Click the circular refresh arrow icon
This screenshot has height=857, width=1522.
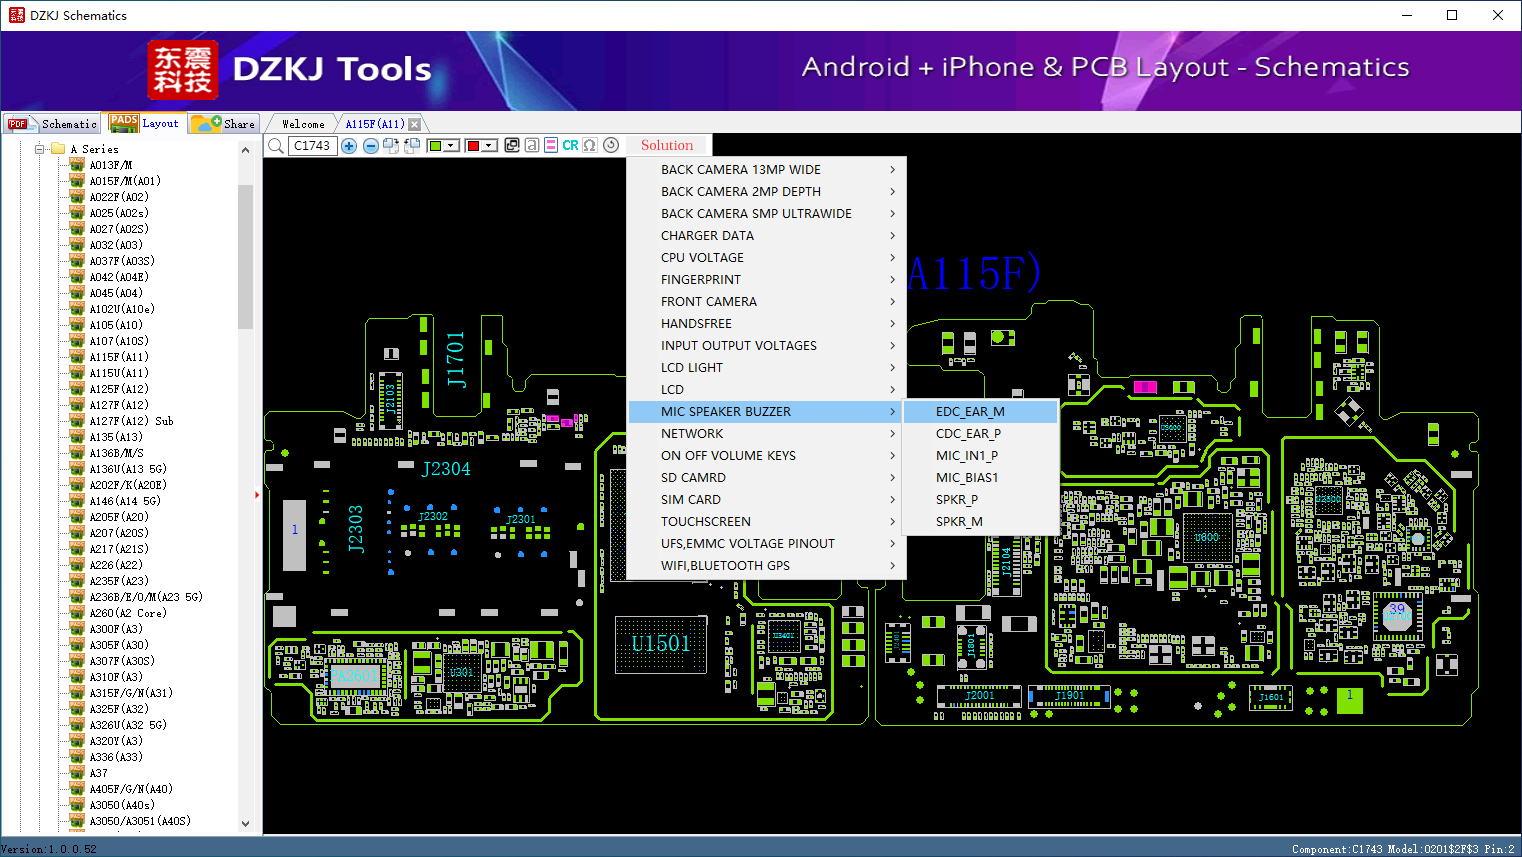(611, 145)
